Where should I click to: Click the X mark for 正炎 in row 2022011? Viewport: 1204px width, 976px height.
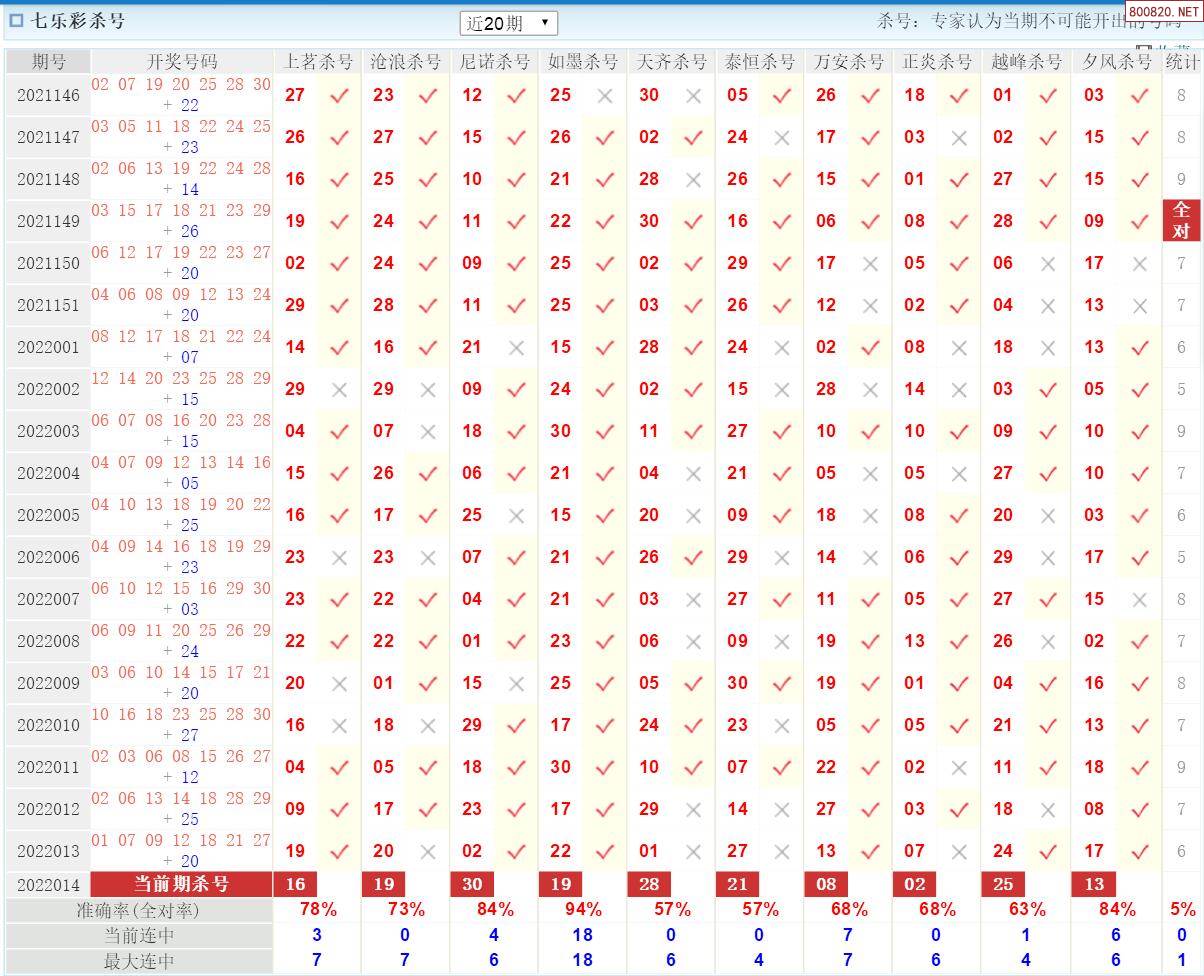(959, 768)
